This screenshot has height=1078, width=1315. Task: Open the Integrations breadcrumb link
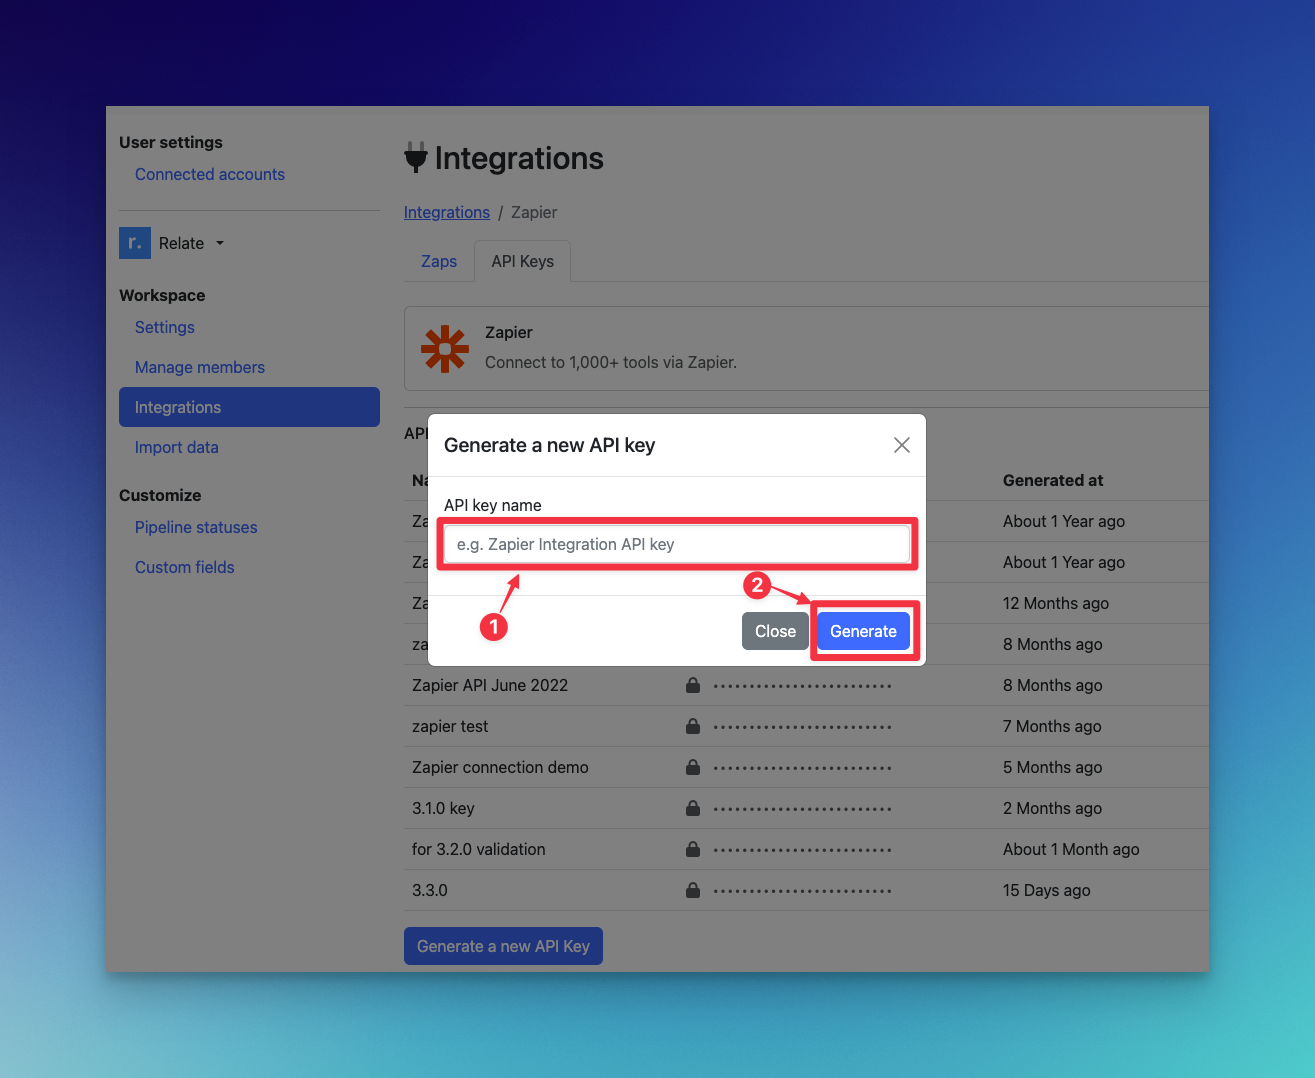tap(447, 212)
